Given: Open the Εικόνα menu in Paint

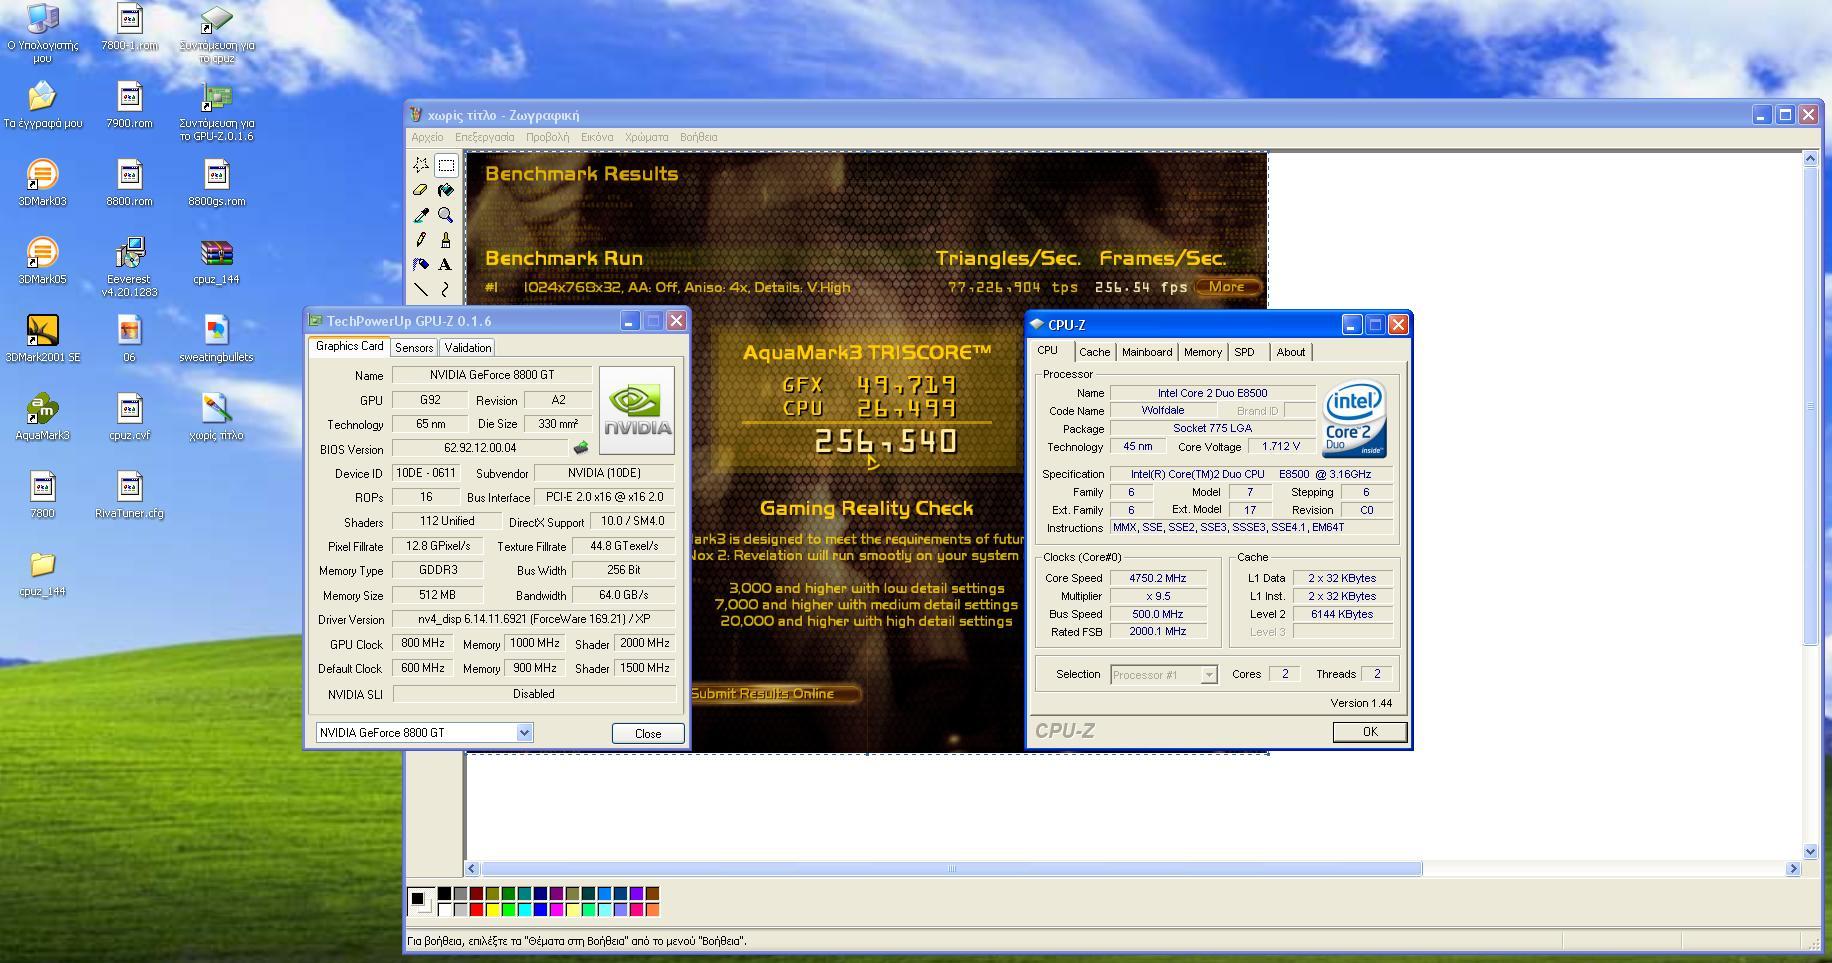Looking at the screenshot, I should [x=597, y=137].
